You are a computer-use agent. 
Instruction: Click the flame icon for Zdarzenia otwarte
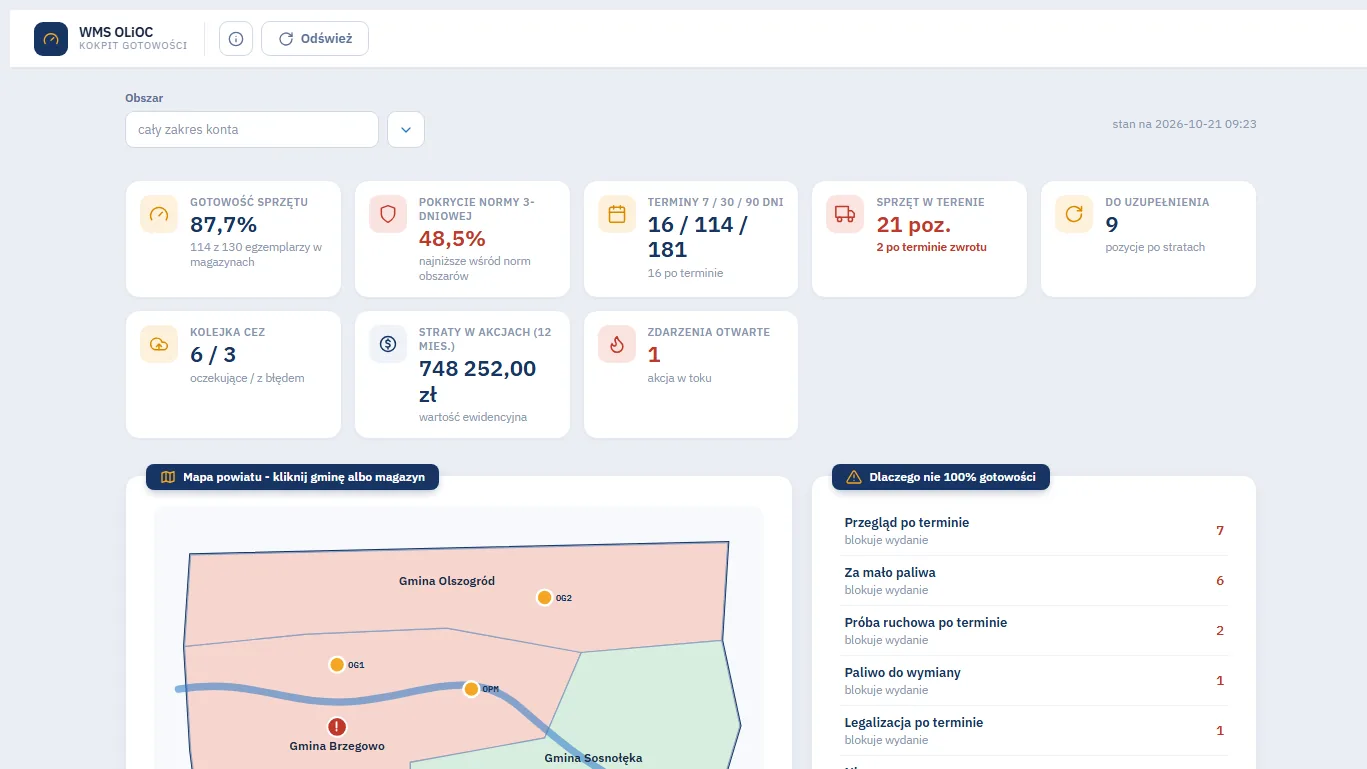pos(617,344)
